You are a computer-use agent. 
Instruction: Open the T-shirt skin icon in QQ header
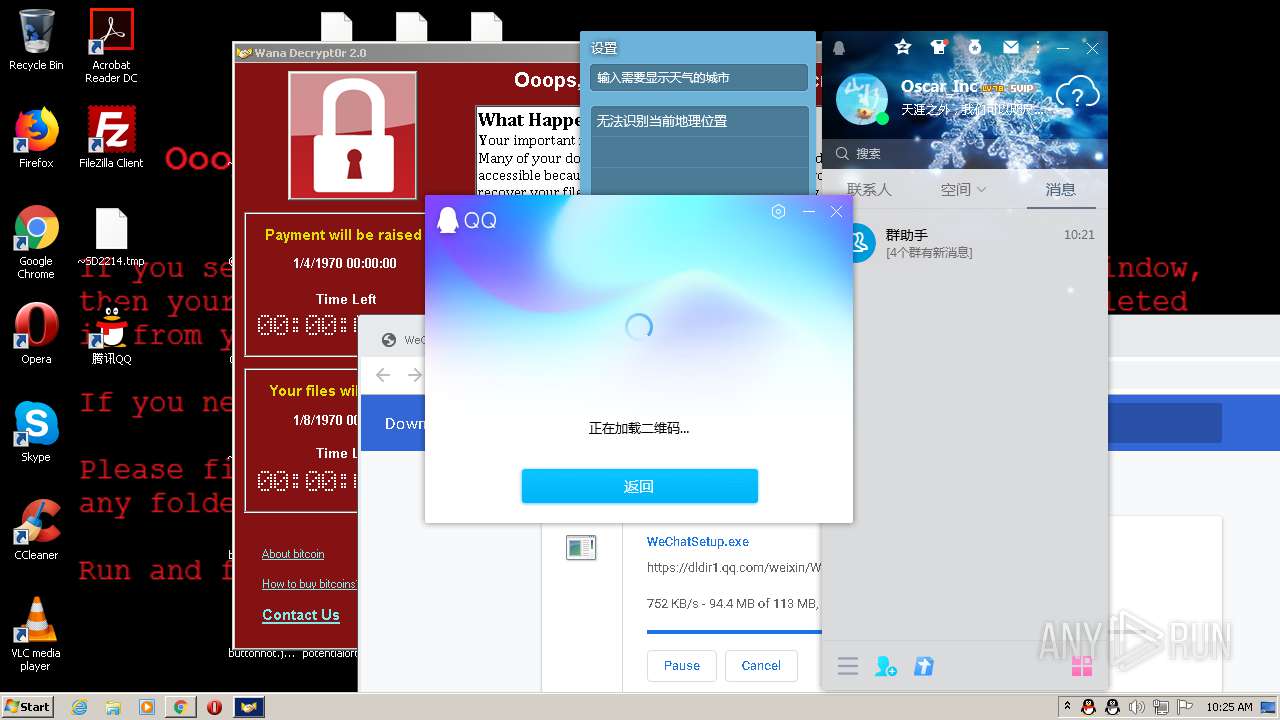(938, 47)
